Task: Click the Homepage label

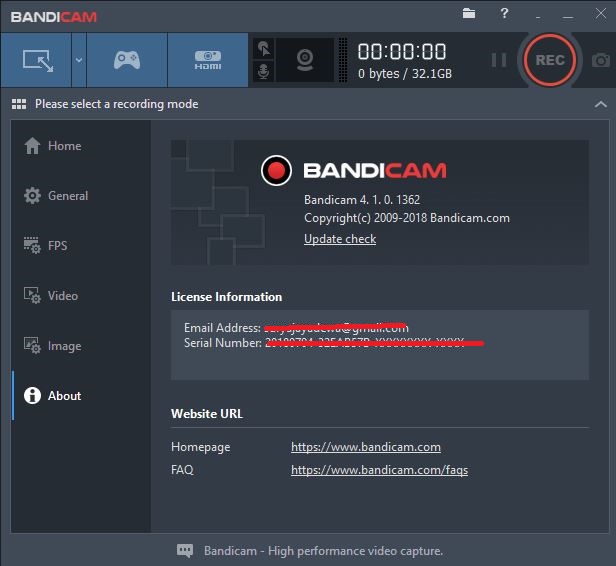Action: [x=200, y=447]
